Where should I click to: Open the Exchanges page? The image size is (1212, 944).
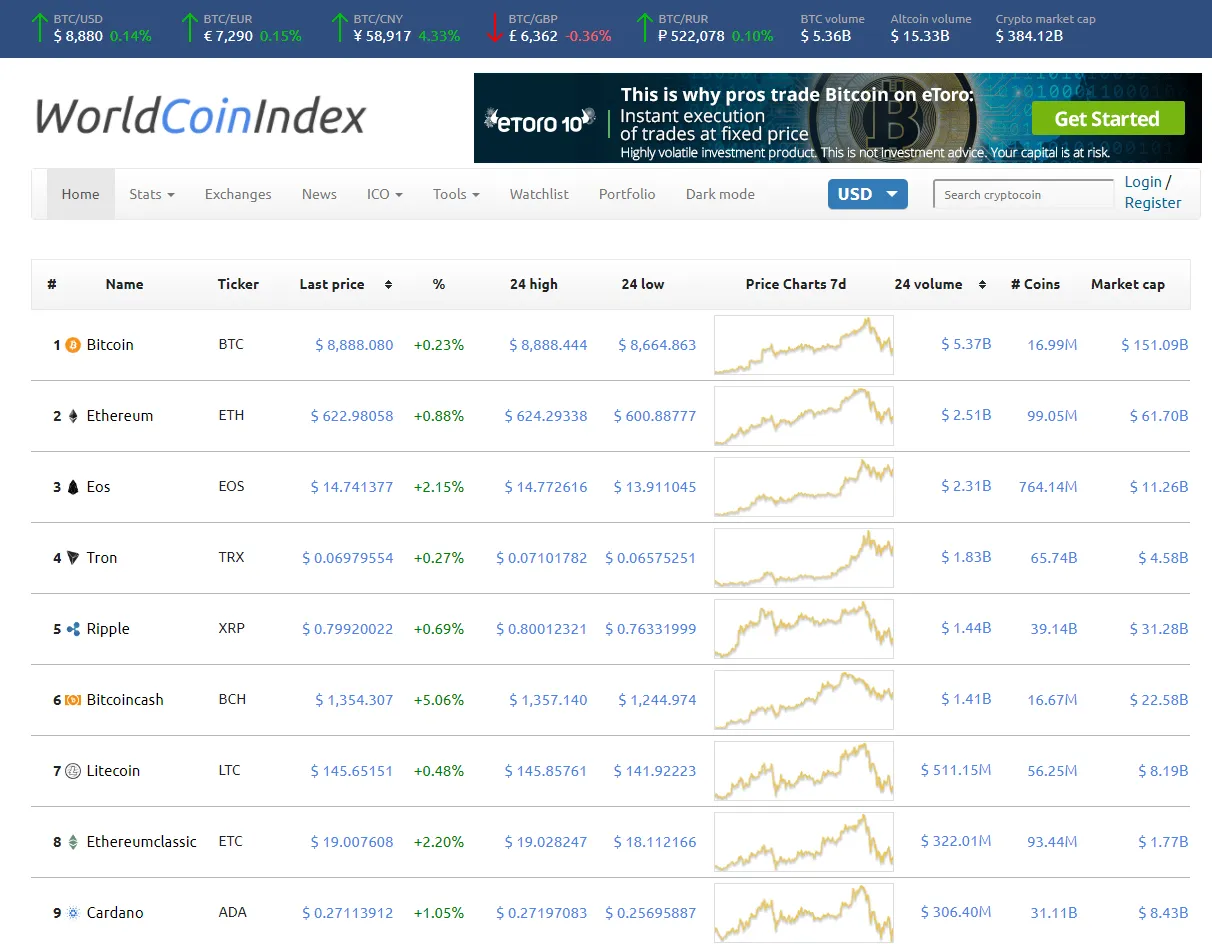(x=238, y=194)
